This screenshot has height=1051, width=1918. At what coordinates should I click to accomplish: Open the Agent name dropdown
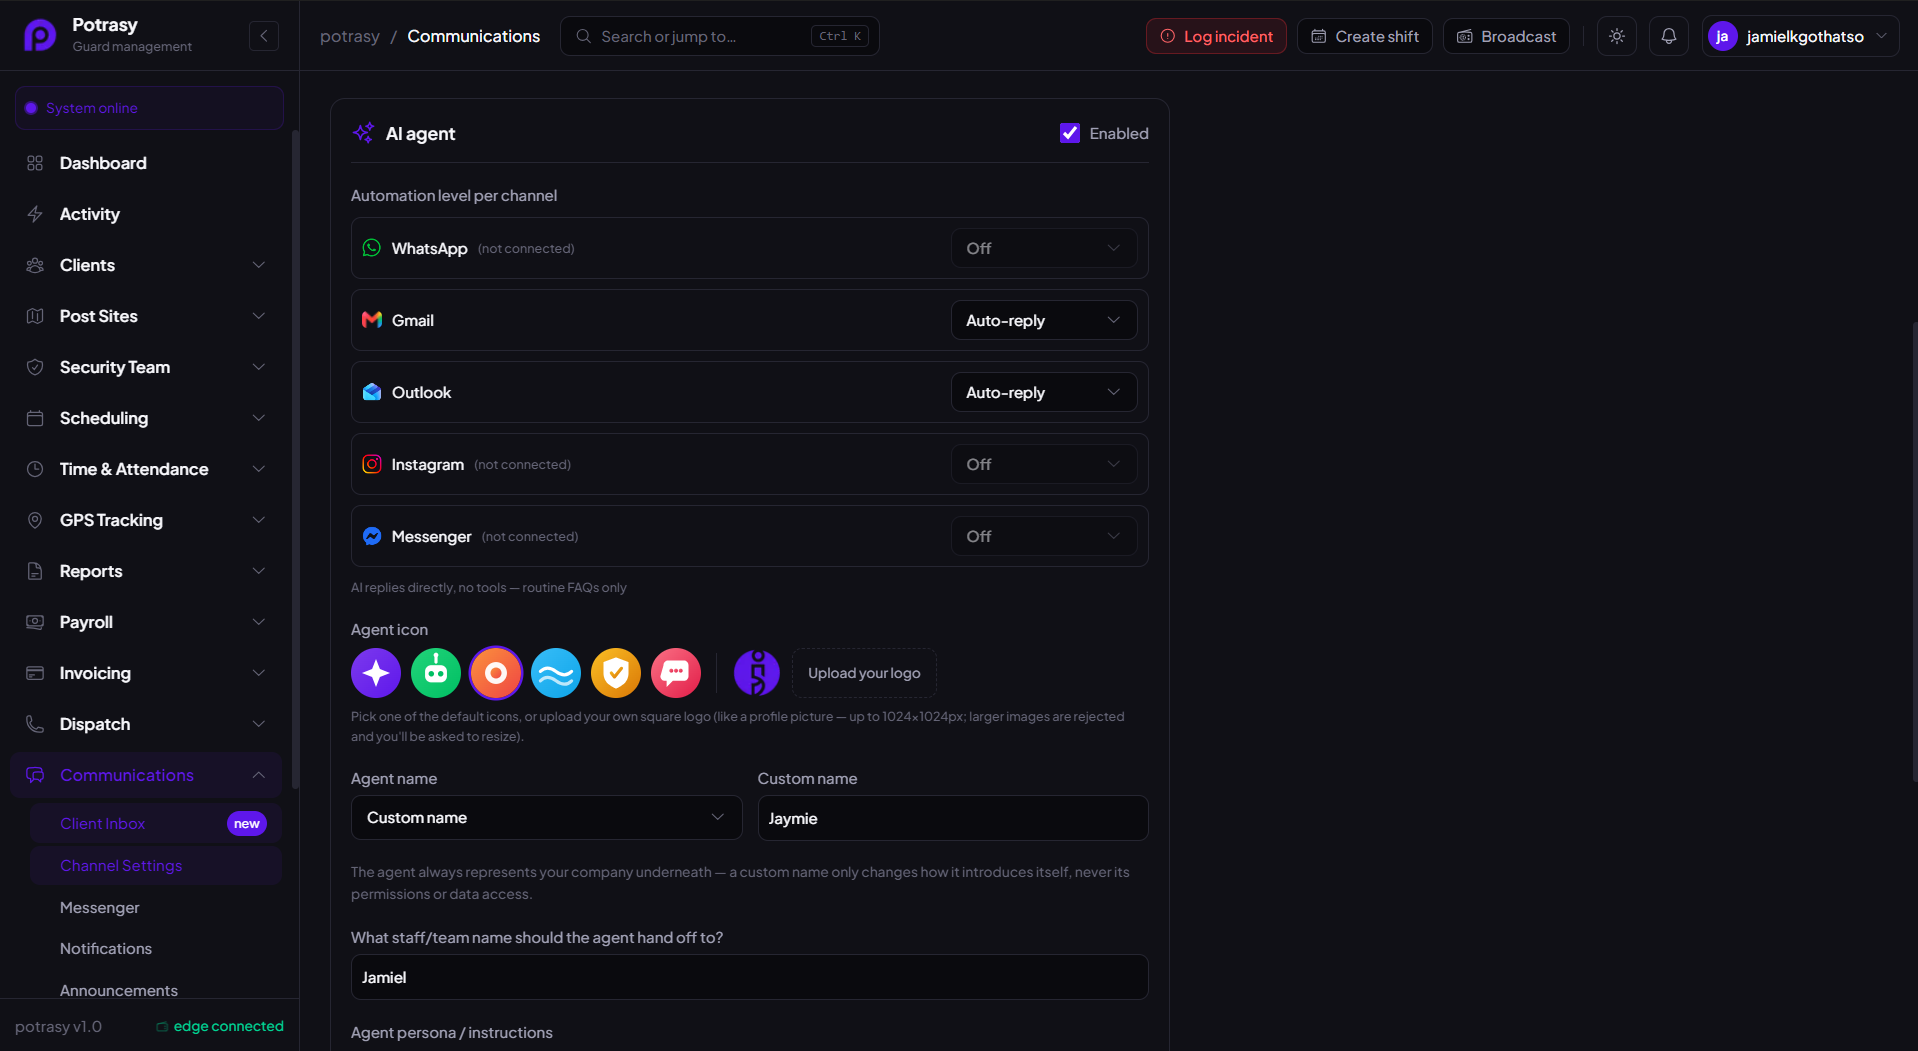tap(546, 818)
